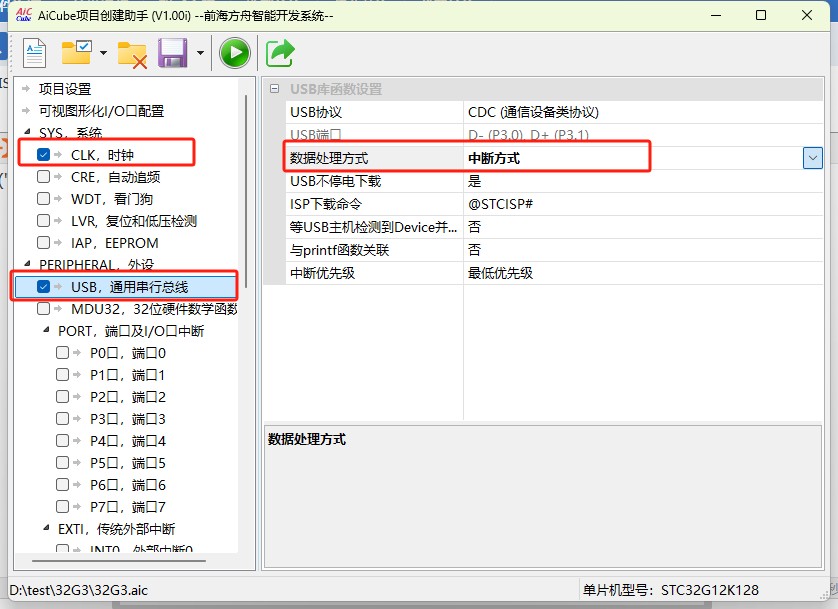Click the 最低优先级 value cell

[x=643, y=273]
